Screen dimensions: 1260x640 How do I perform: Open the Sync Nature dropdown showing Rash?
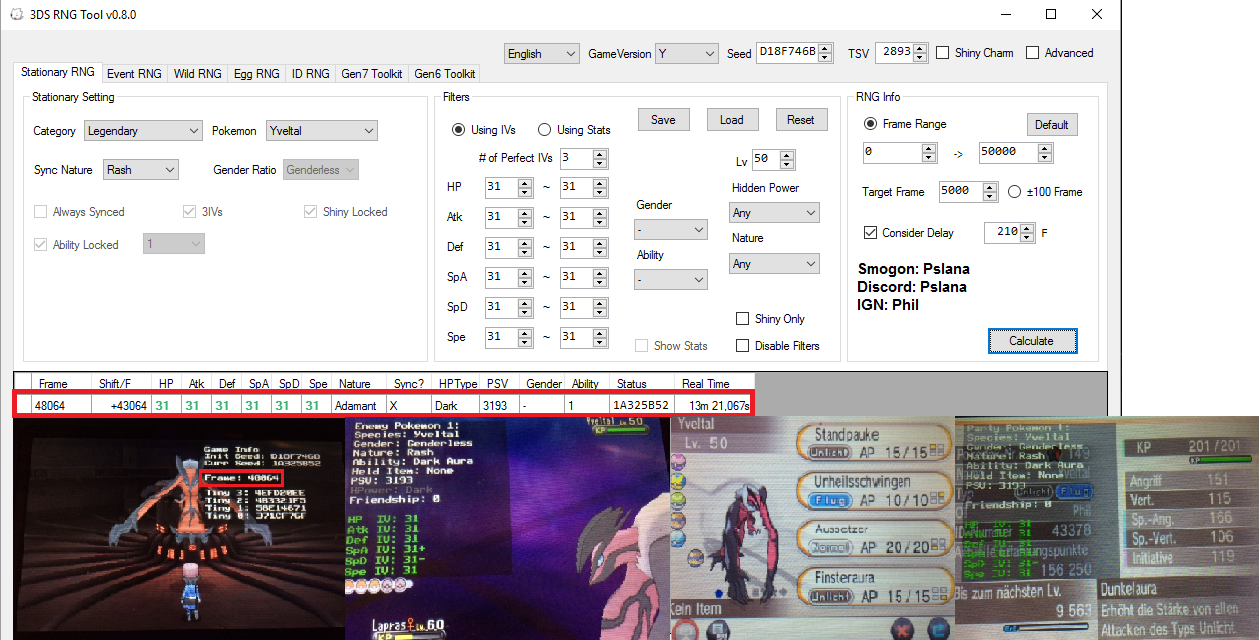pos(141,170)
